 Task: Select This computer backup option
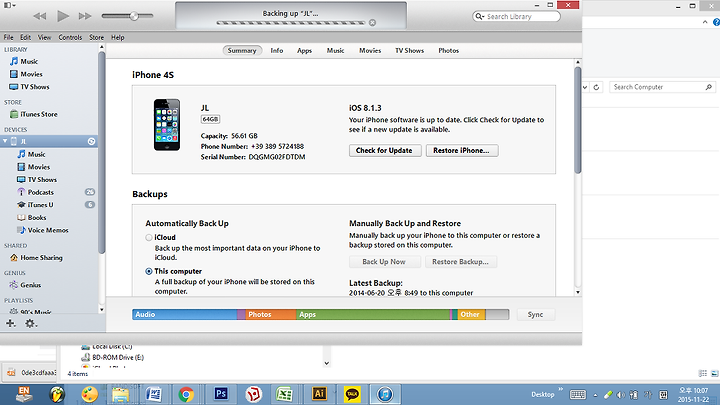[x=149, y=271]
